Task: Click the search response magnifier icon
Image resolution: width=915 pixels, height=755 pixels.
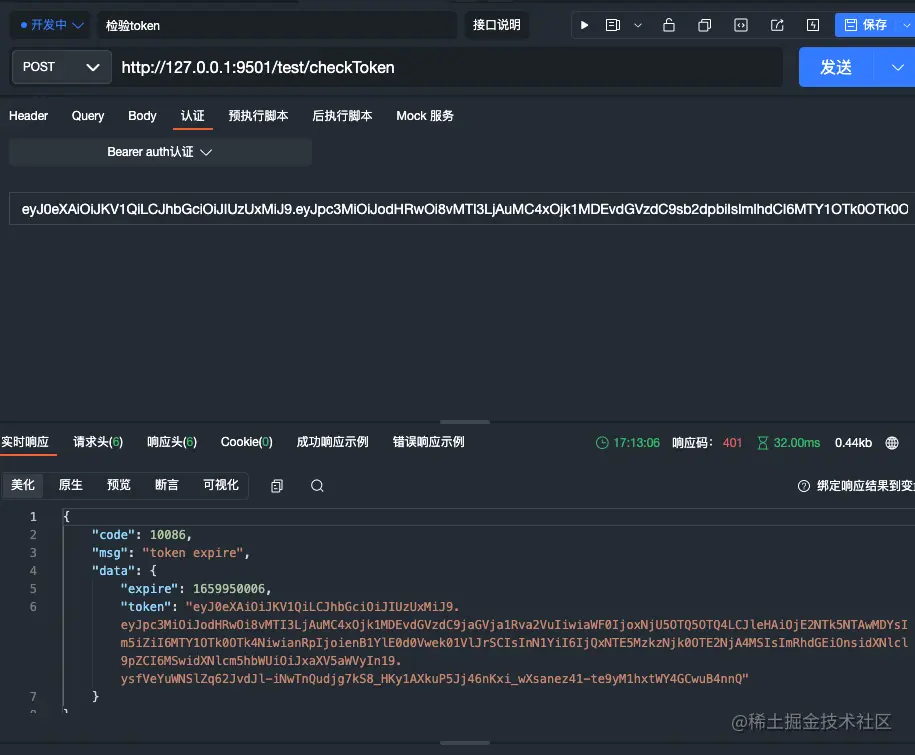Action: pyautogui.click(x=317, y=486)
